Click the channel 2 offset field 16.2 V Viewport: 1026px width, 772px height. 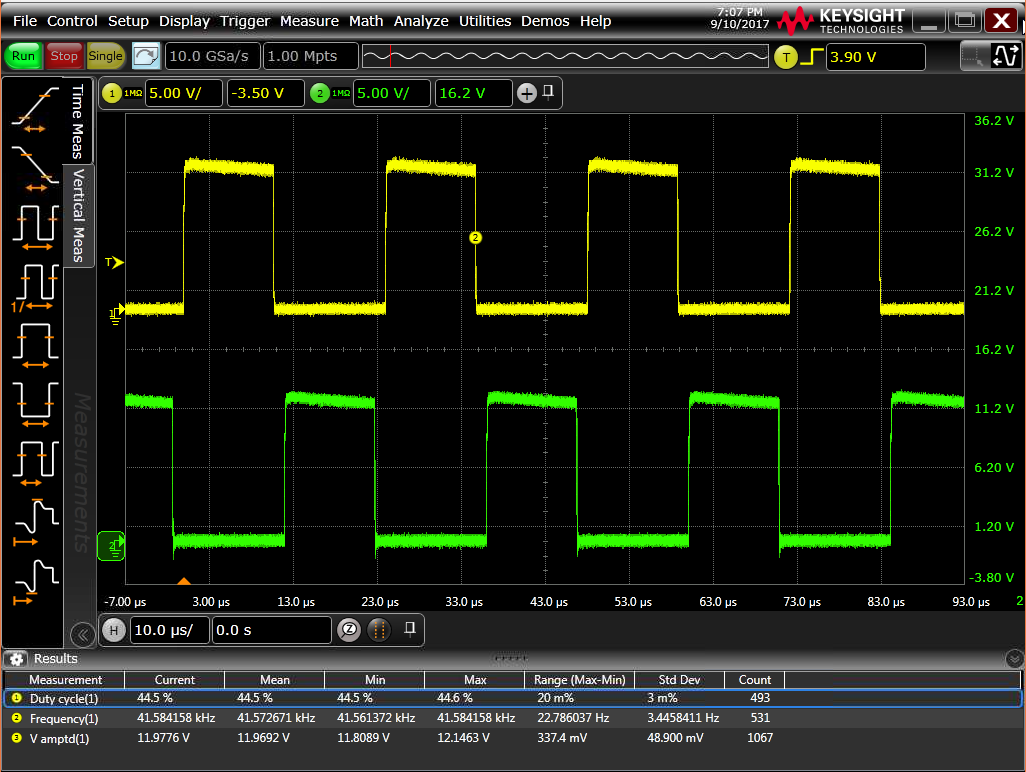tap(474, 93)
